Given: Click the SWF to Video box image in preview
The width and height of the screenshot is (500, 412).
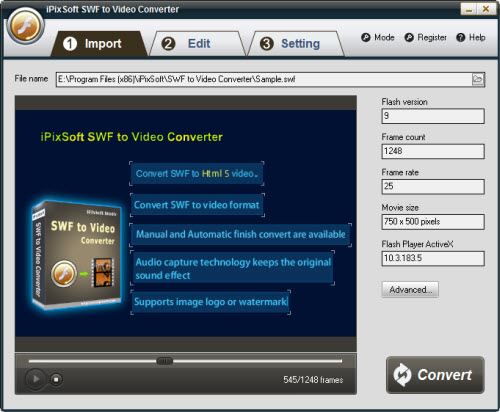Looking at the screenshot, I should tap(77, 254).
